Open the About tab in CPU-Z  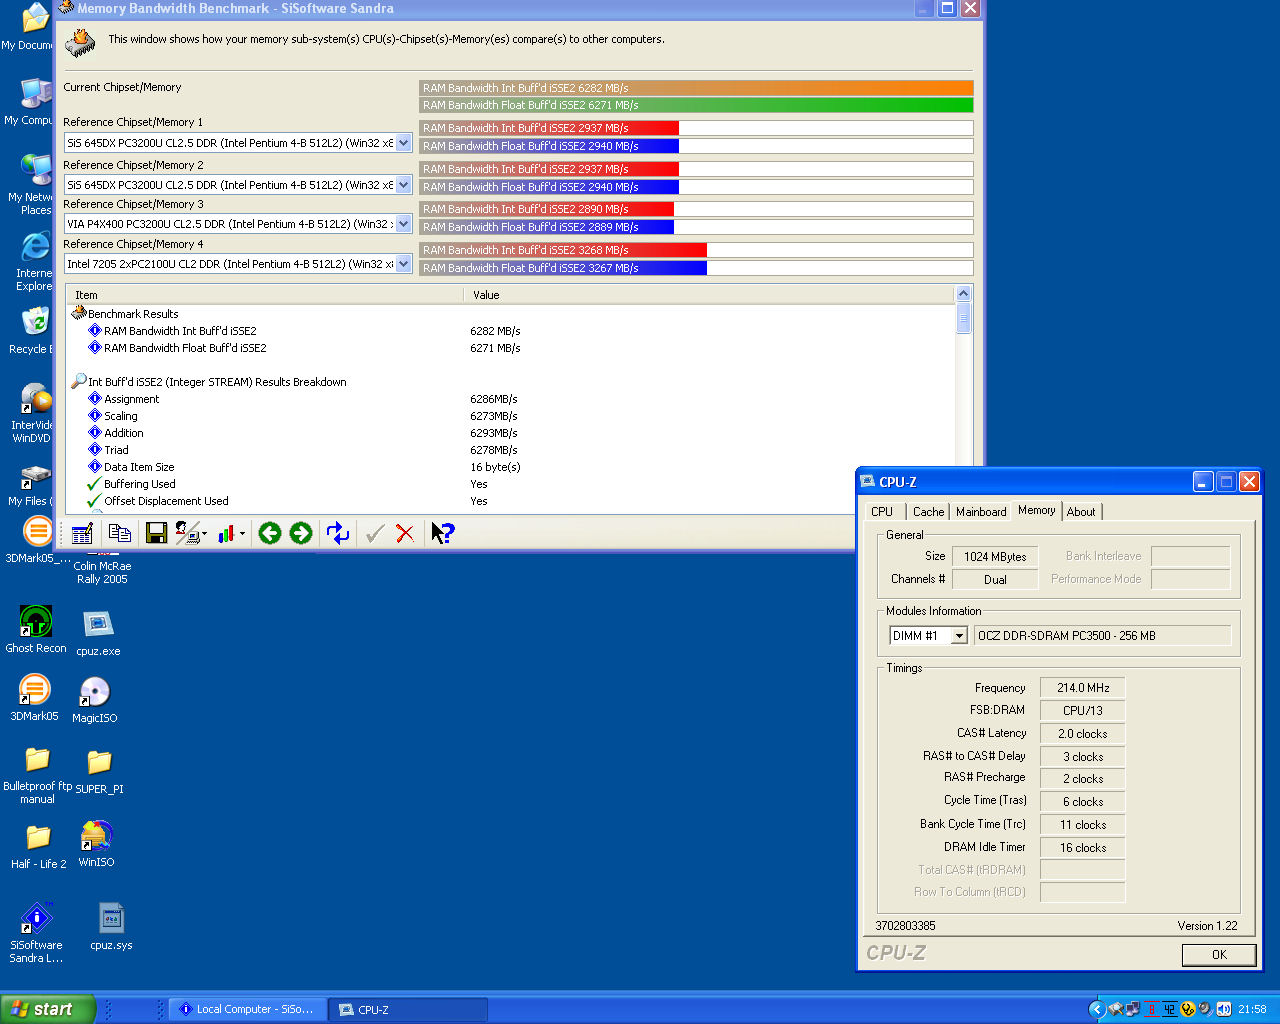pos(1080,512)
